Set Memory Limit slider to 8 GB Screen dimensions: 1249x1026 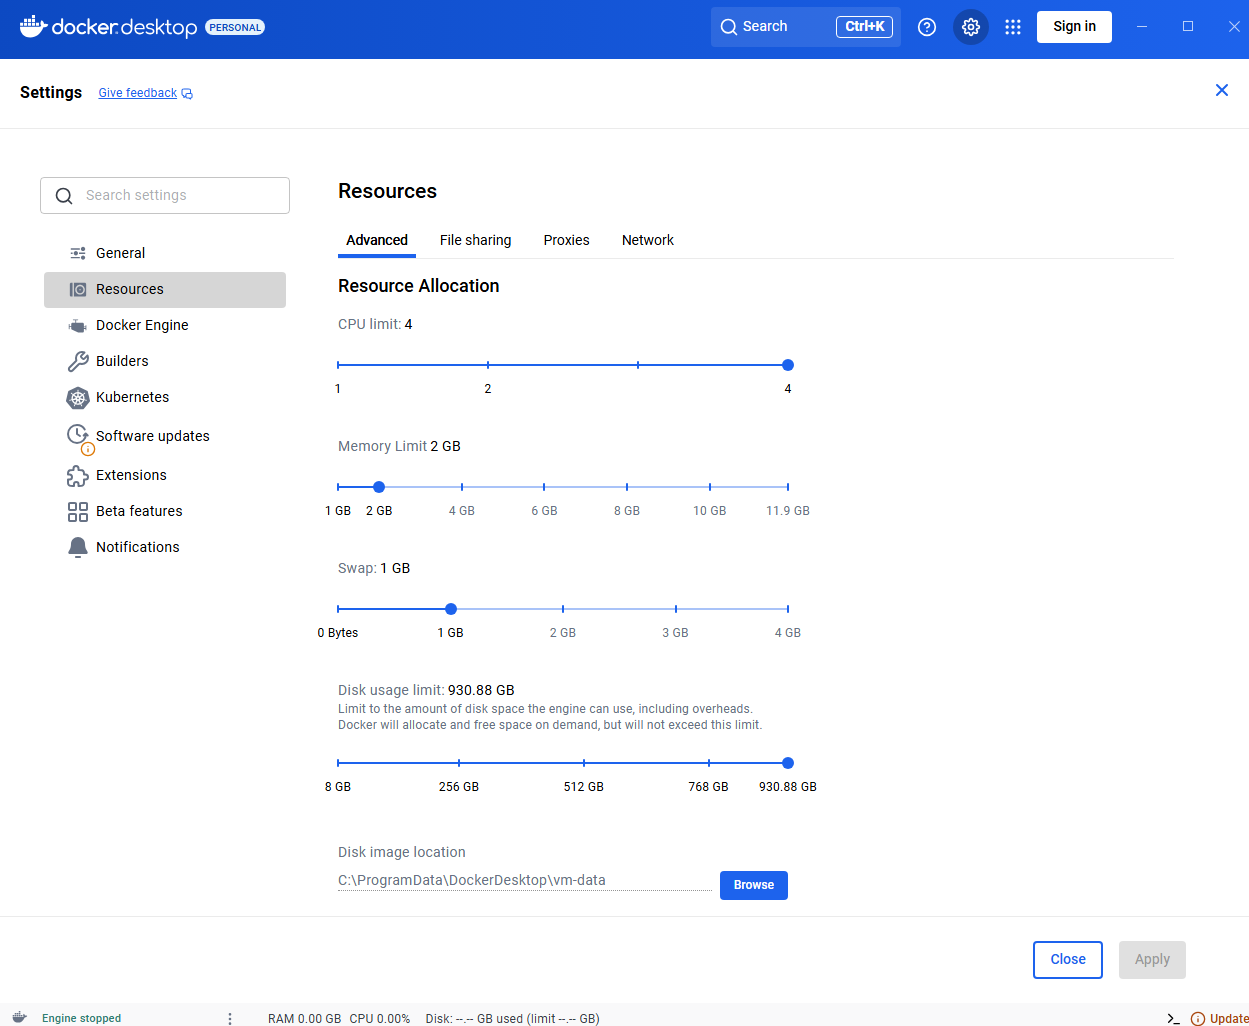pos(627,487)
